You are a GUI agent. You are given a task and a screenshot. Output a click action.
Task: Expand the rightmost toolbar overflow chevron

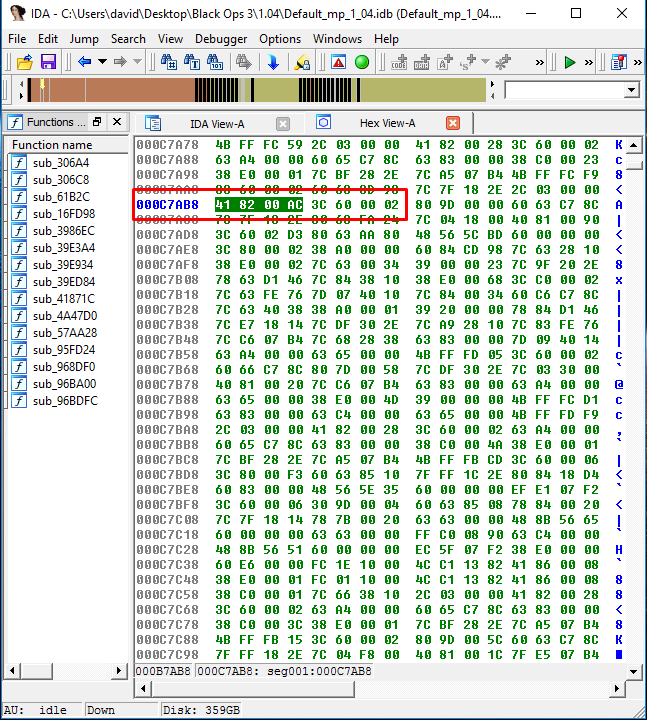(x=638, y=62)
